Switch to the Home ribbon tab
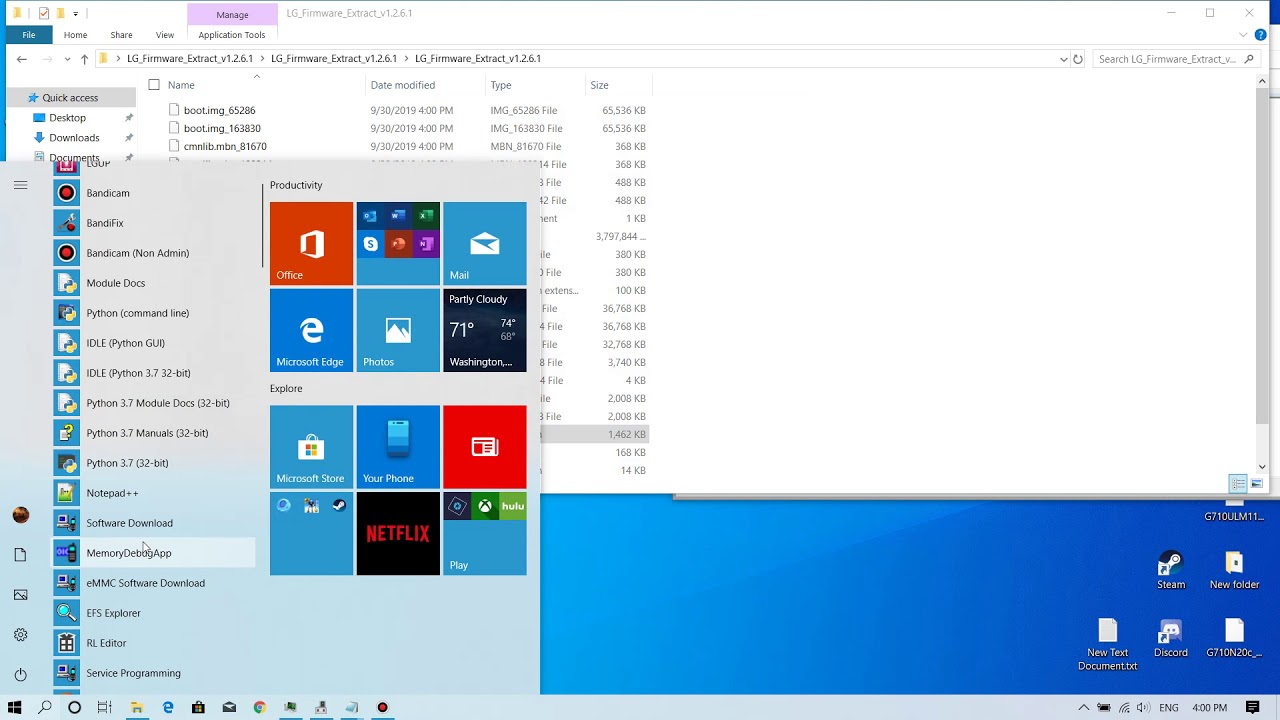Viewport: 1280px width, 720px height. click(75, 35)
